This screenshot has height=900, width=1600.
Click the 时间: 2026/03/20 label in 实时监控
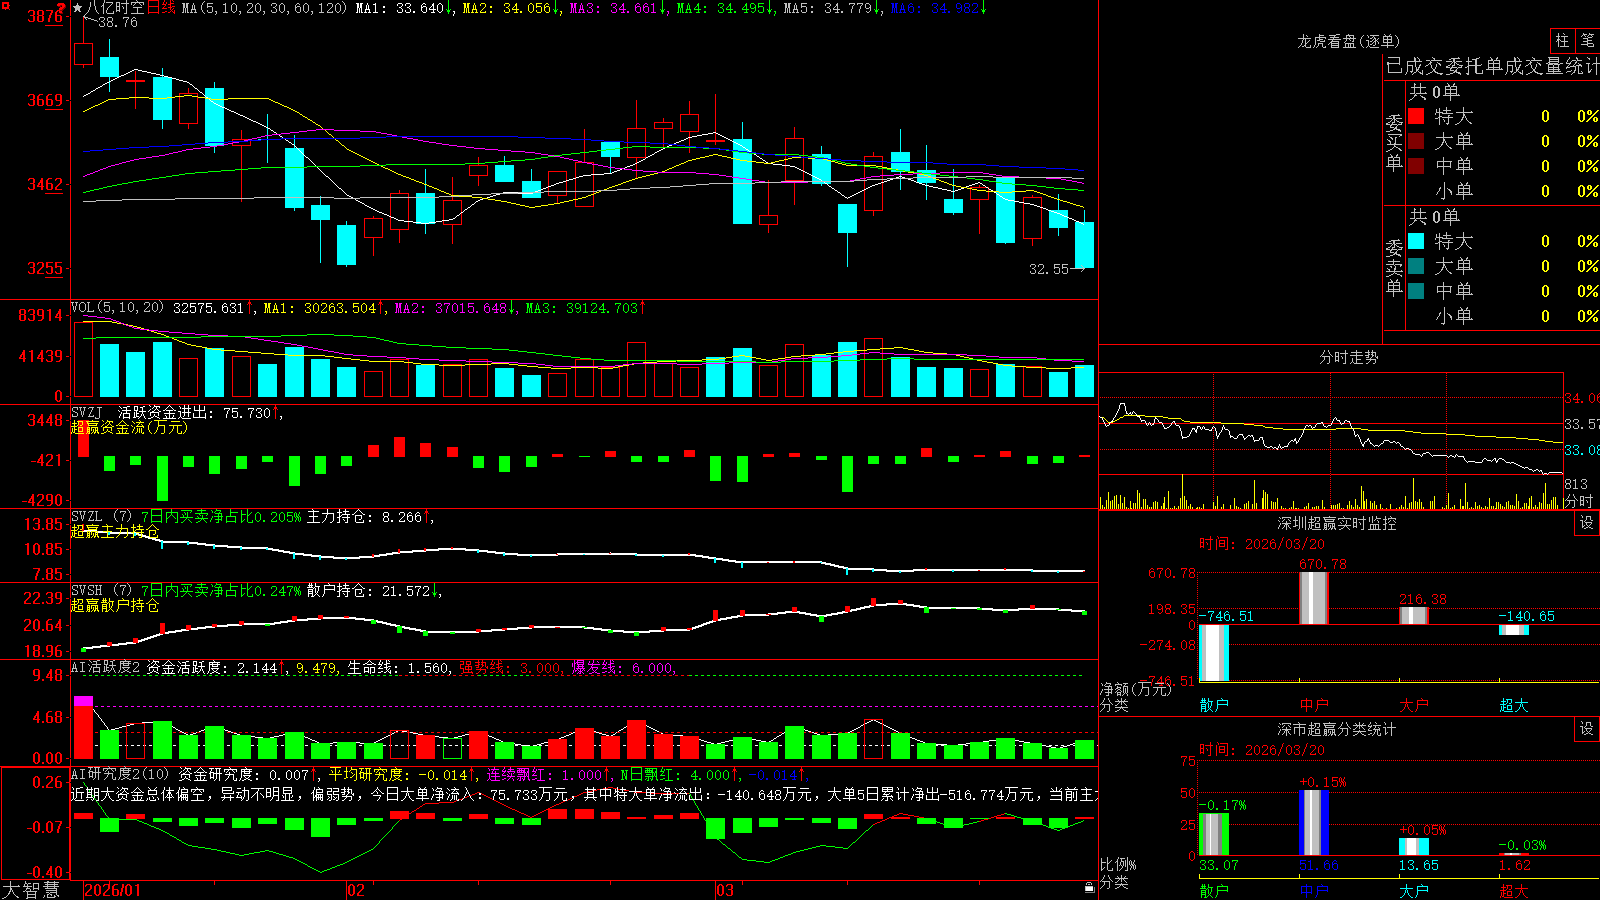[1262, 544]
